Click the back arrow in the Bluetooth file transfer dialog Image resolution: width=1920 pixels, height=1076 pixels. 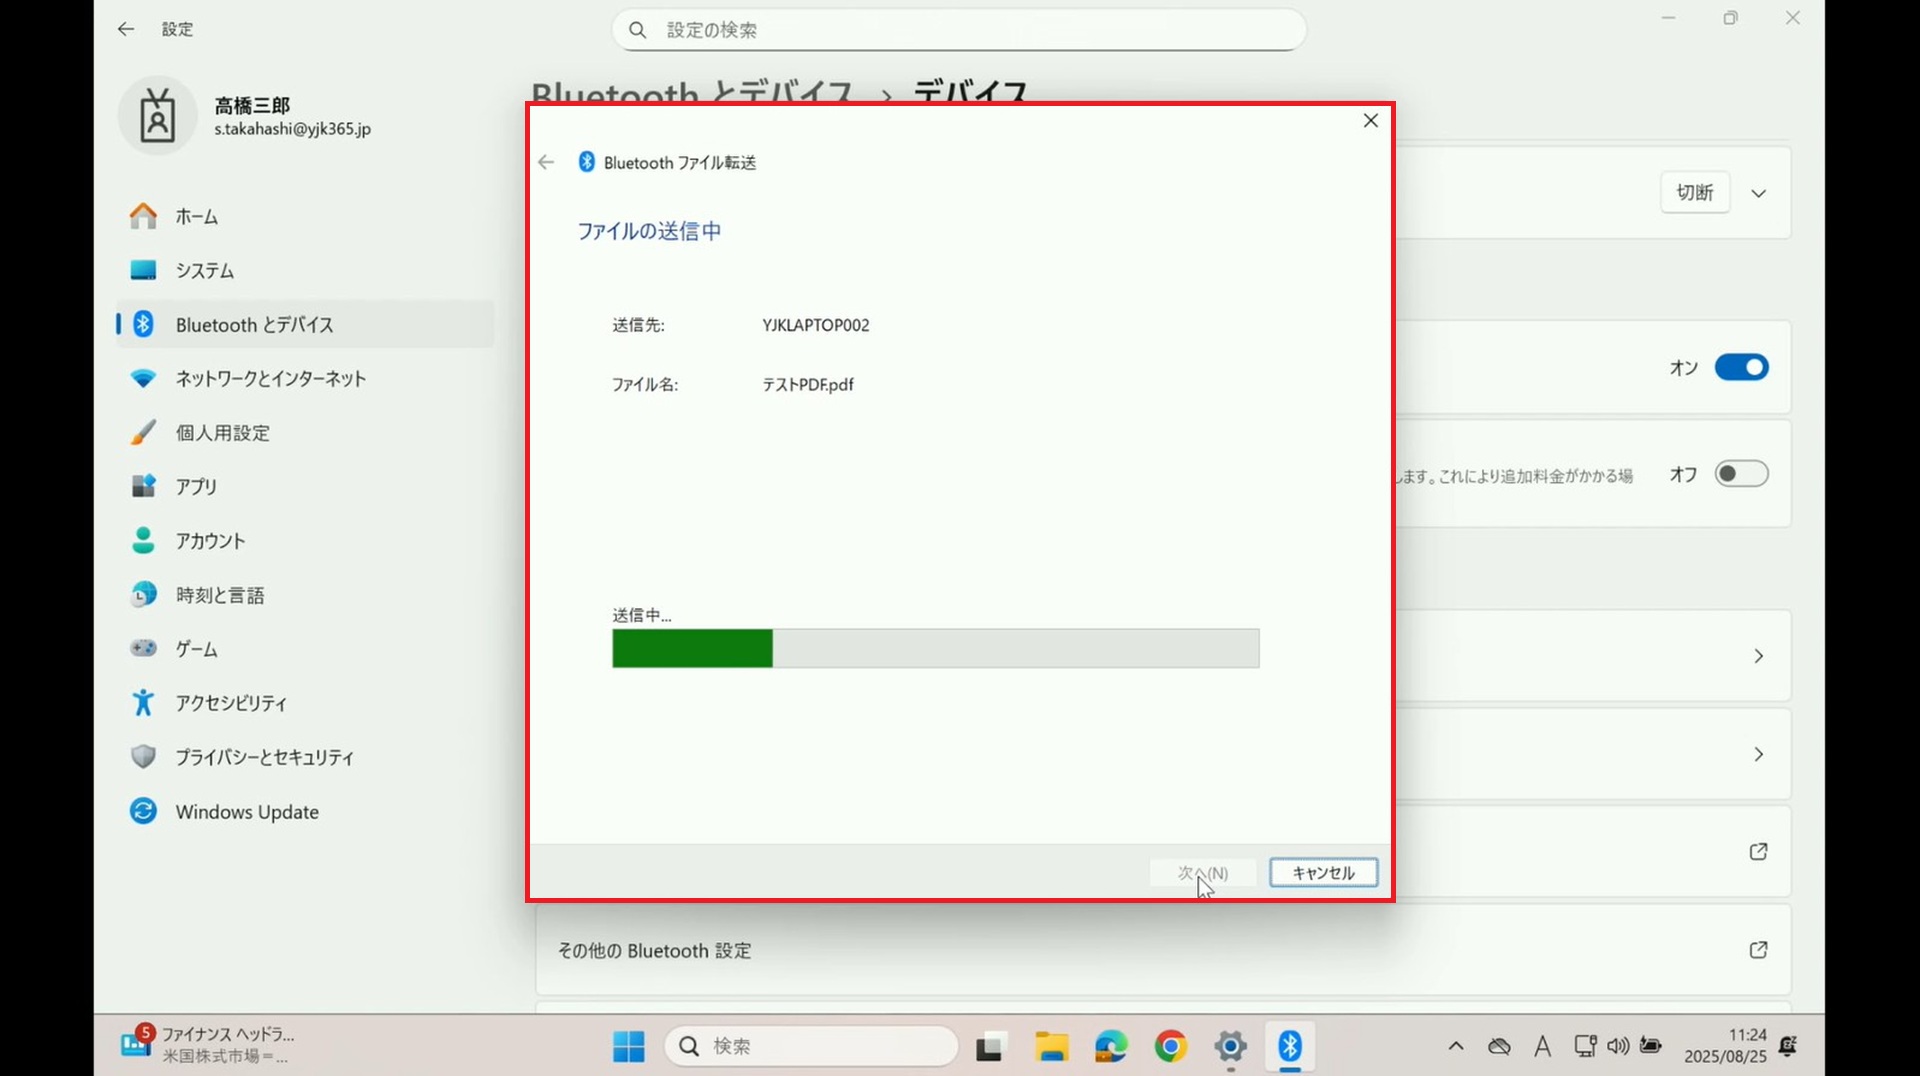click(546, 162)
